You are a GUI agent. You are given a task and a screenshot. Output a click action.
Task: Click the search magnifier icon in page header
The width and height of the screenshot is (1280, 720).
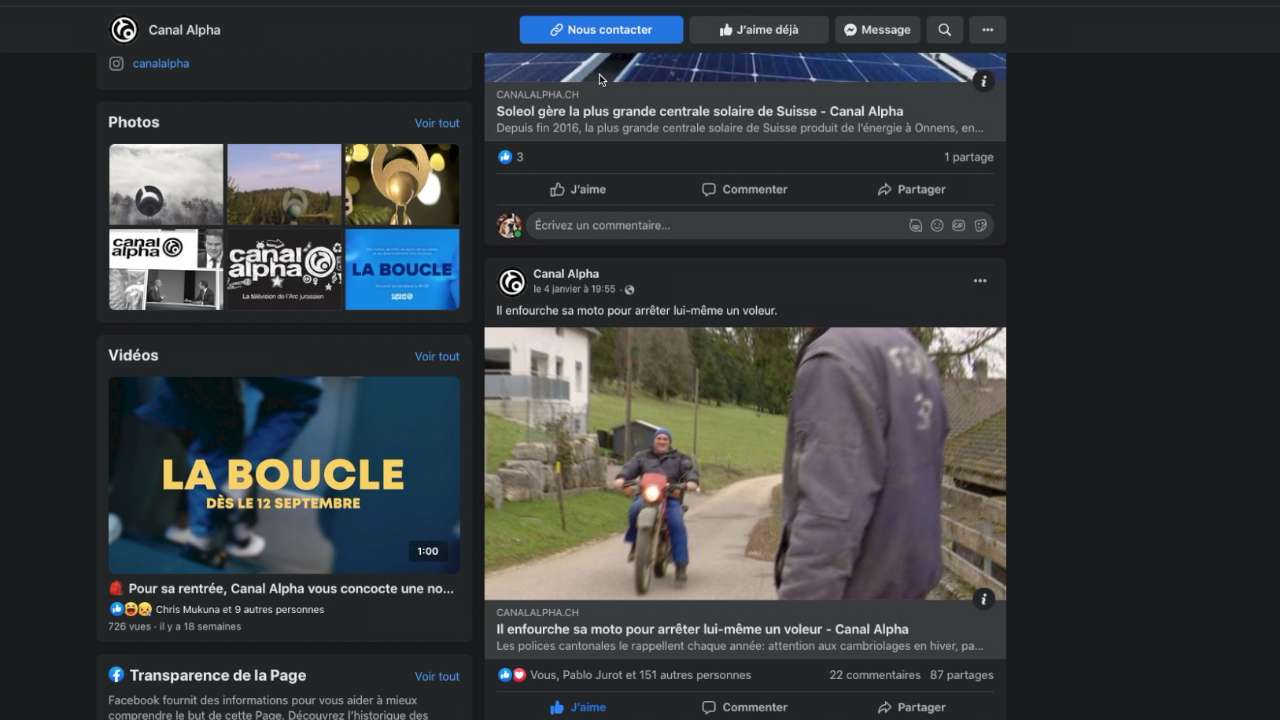click(x=944, y=30)
